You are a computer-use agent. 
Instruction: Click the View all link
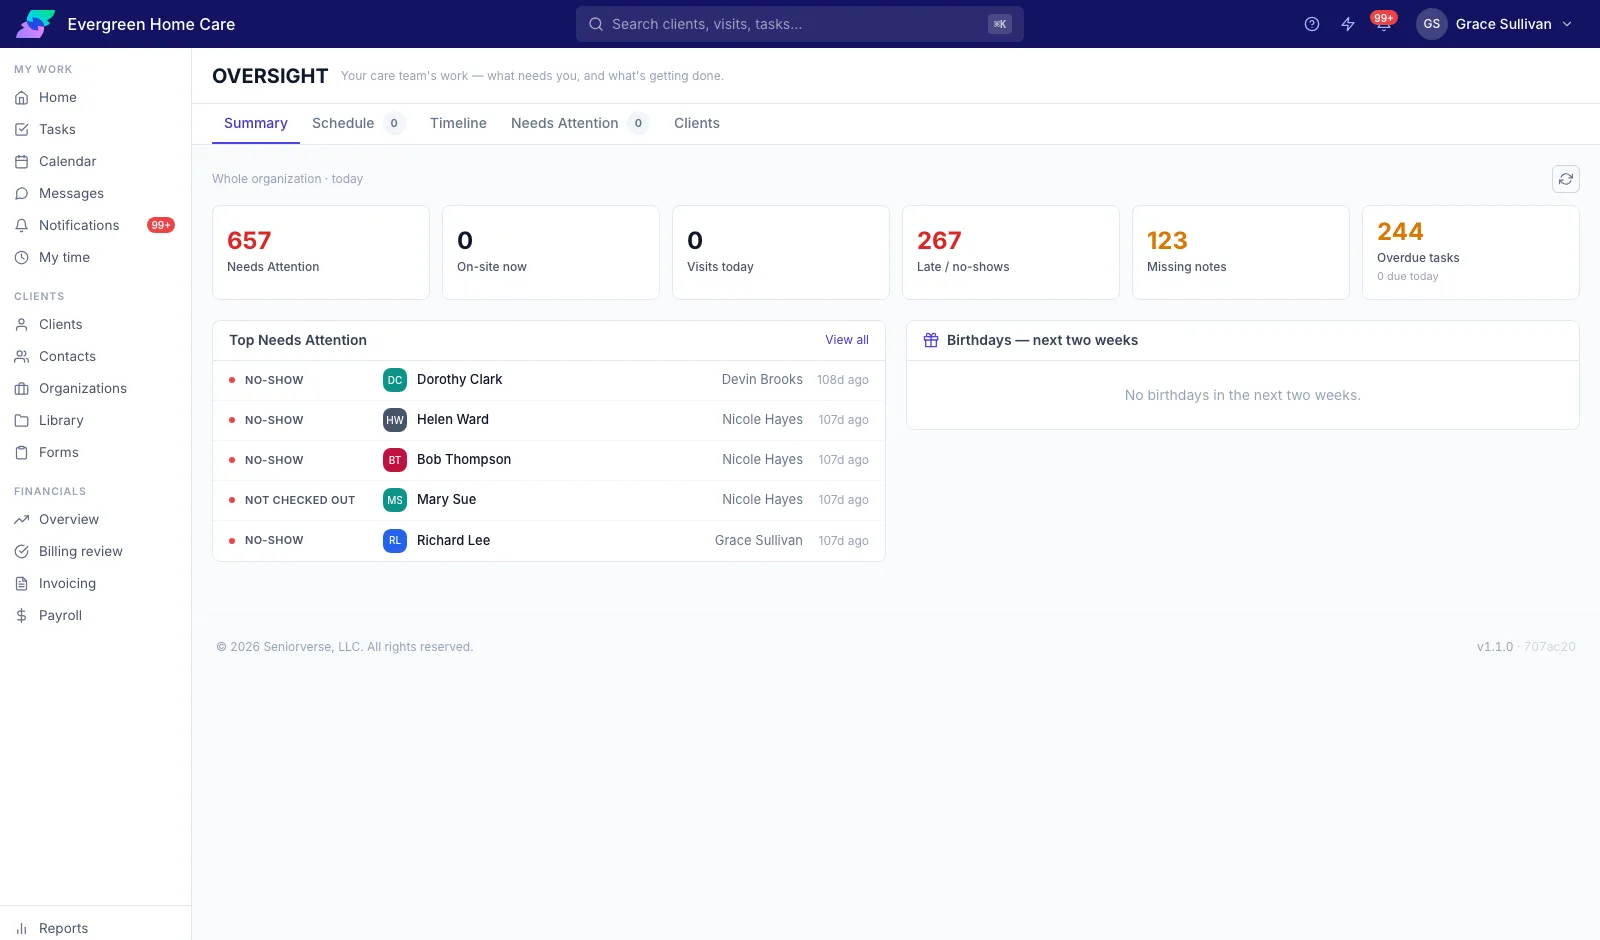click(x=847, y=340)
